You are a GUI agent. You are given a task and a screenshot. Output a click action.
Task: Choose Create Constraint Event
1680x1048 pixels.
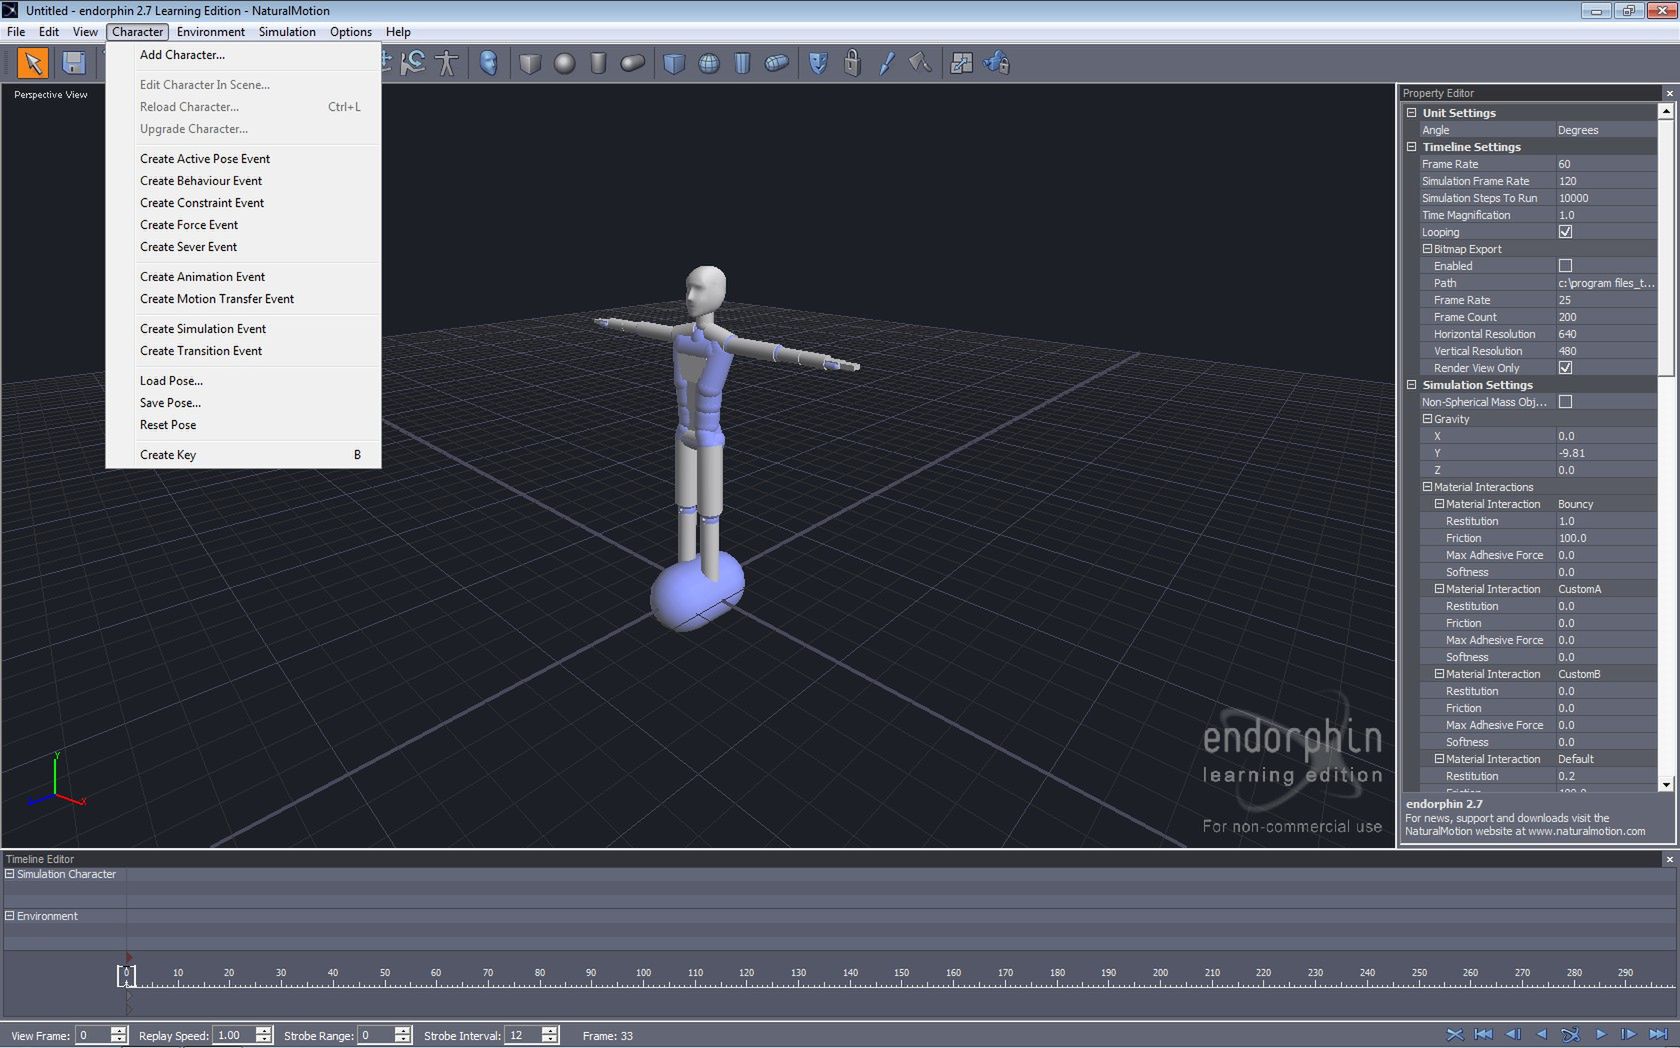point(243,203)
